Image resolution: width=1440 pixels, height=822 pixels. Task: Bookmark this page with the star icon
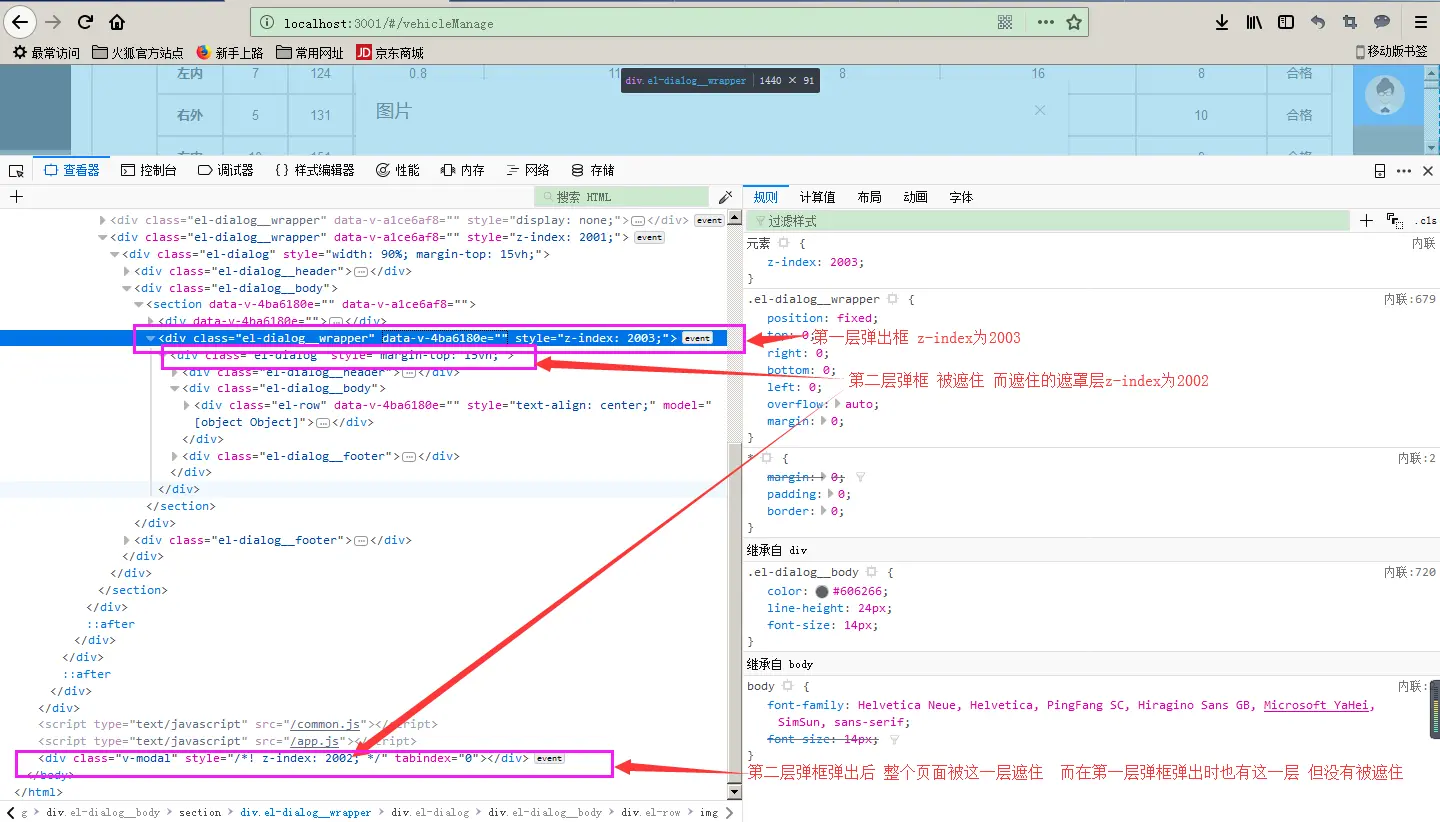click(x=1074, y=22)
